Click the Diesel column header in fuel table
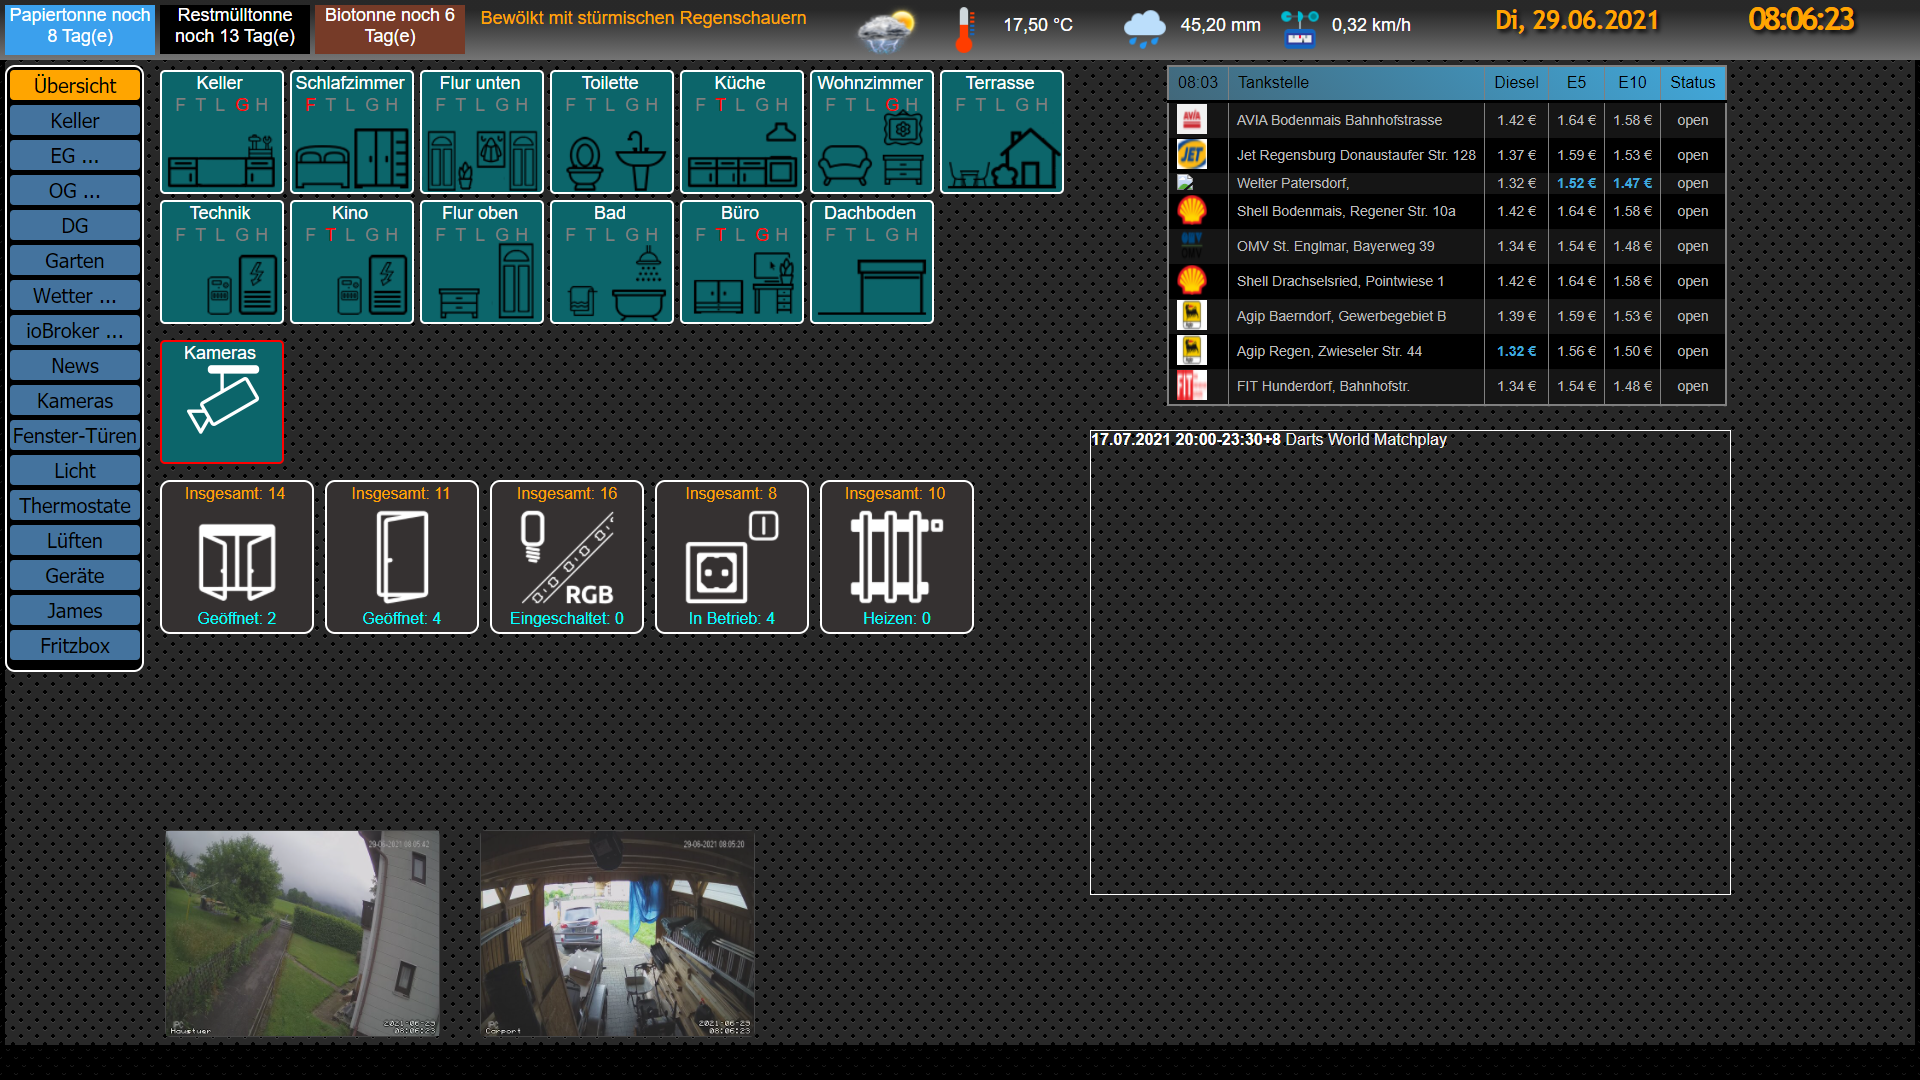 coord(1516,83)
